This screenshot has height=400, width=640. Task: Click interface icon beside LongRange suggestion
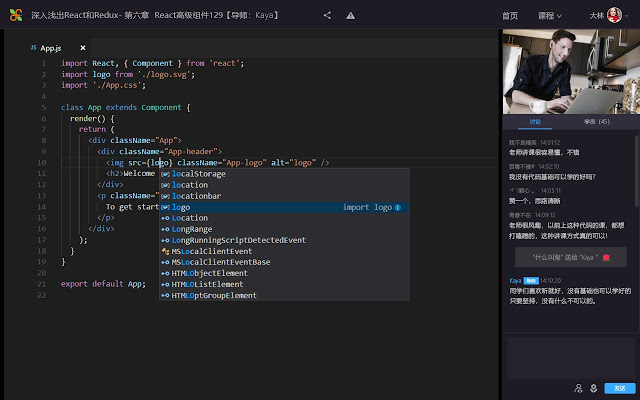(x=165, y=229)
